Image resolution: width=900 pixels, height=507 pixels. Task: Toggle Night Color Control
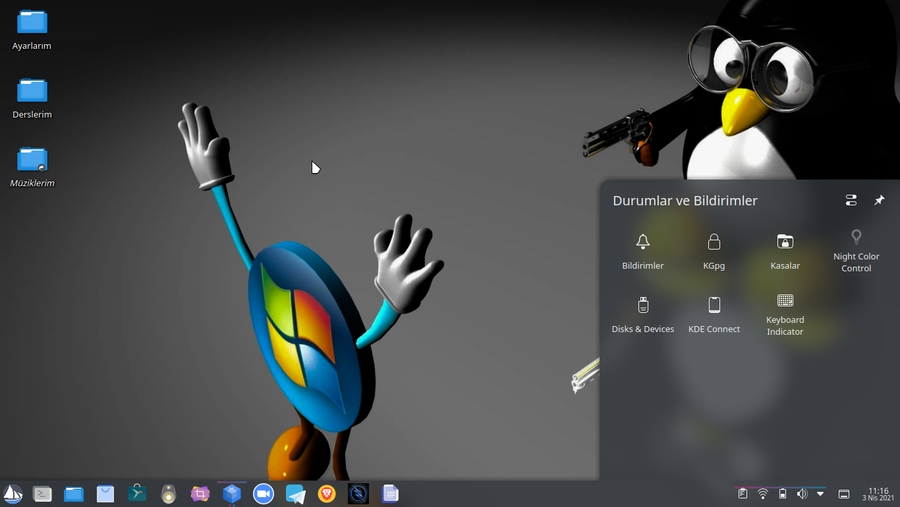tap(856, 250)
